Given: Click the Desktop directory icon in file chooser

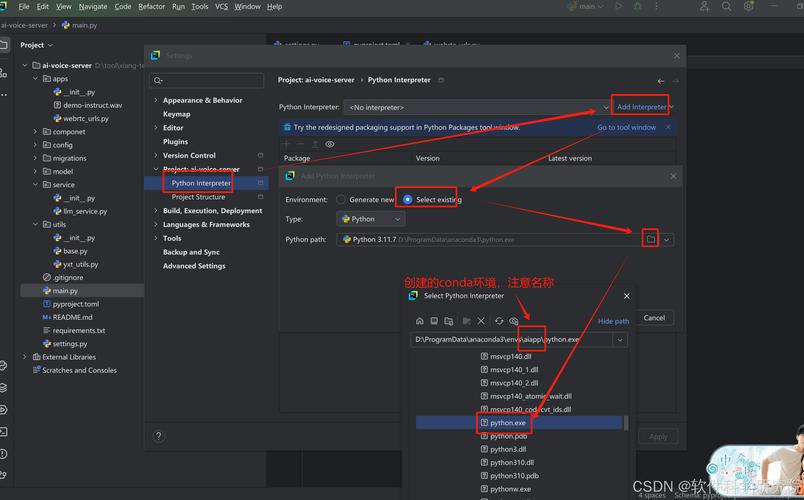Looking at the screenshot, I should [434, 321].
